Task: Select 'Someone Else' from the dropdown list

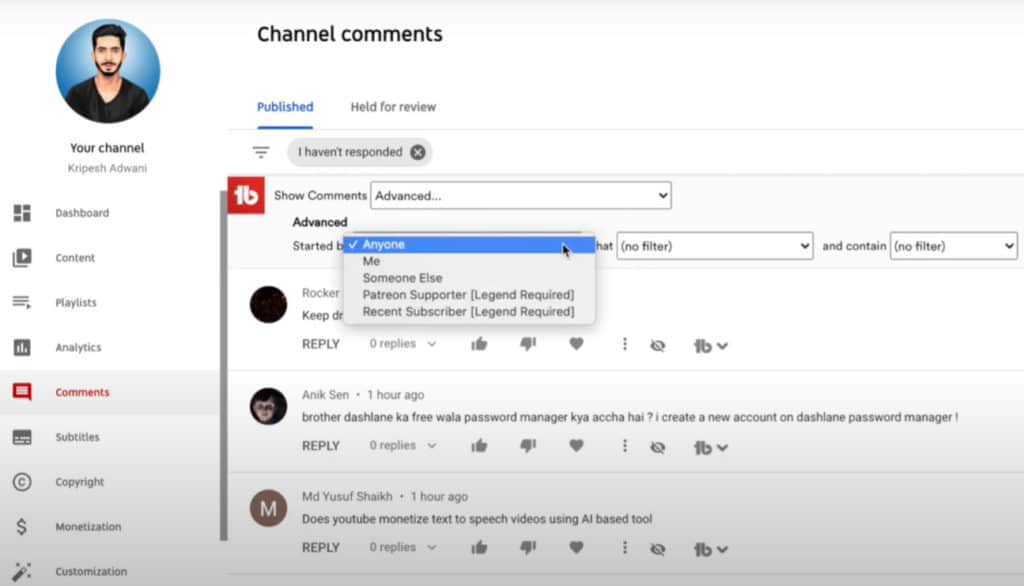Action: pyautogui.click(x=402, y=278)
